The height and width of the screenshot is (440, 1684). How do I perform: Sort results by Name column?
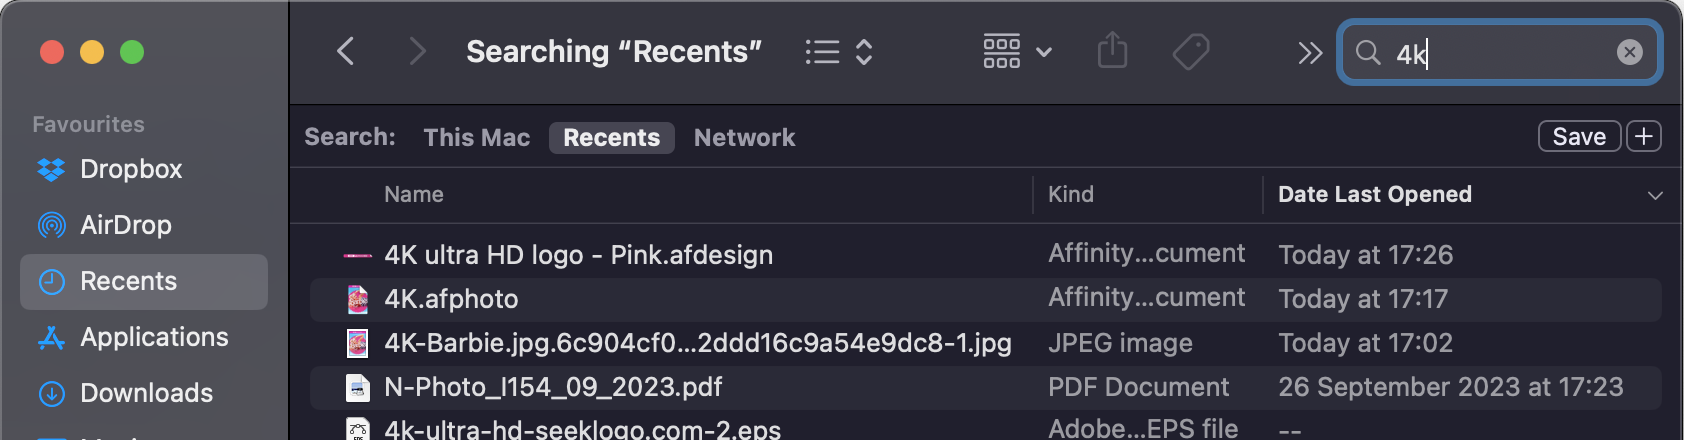tap(414, 194)
